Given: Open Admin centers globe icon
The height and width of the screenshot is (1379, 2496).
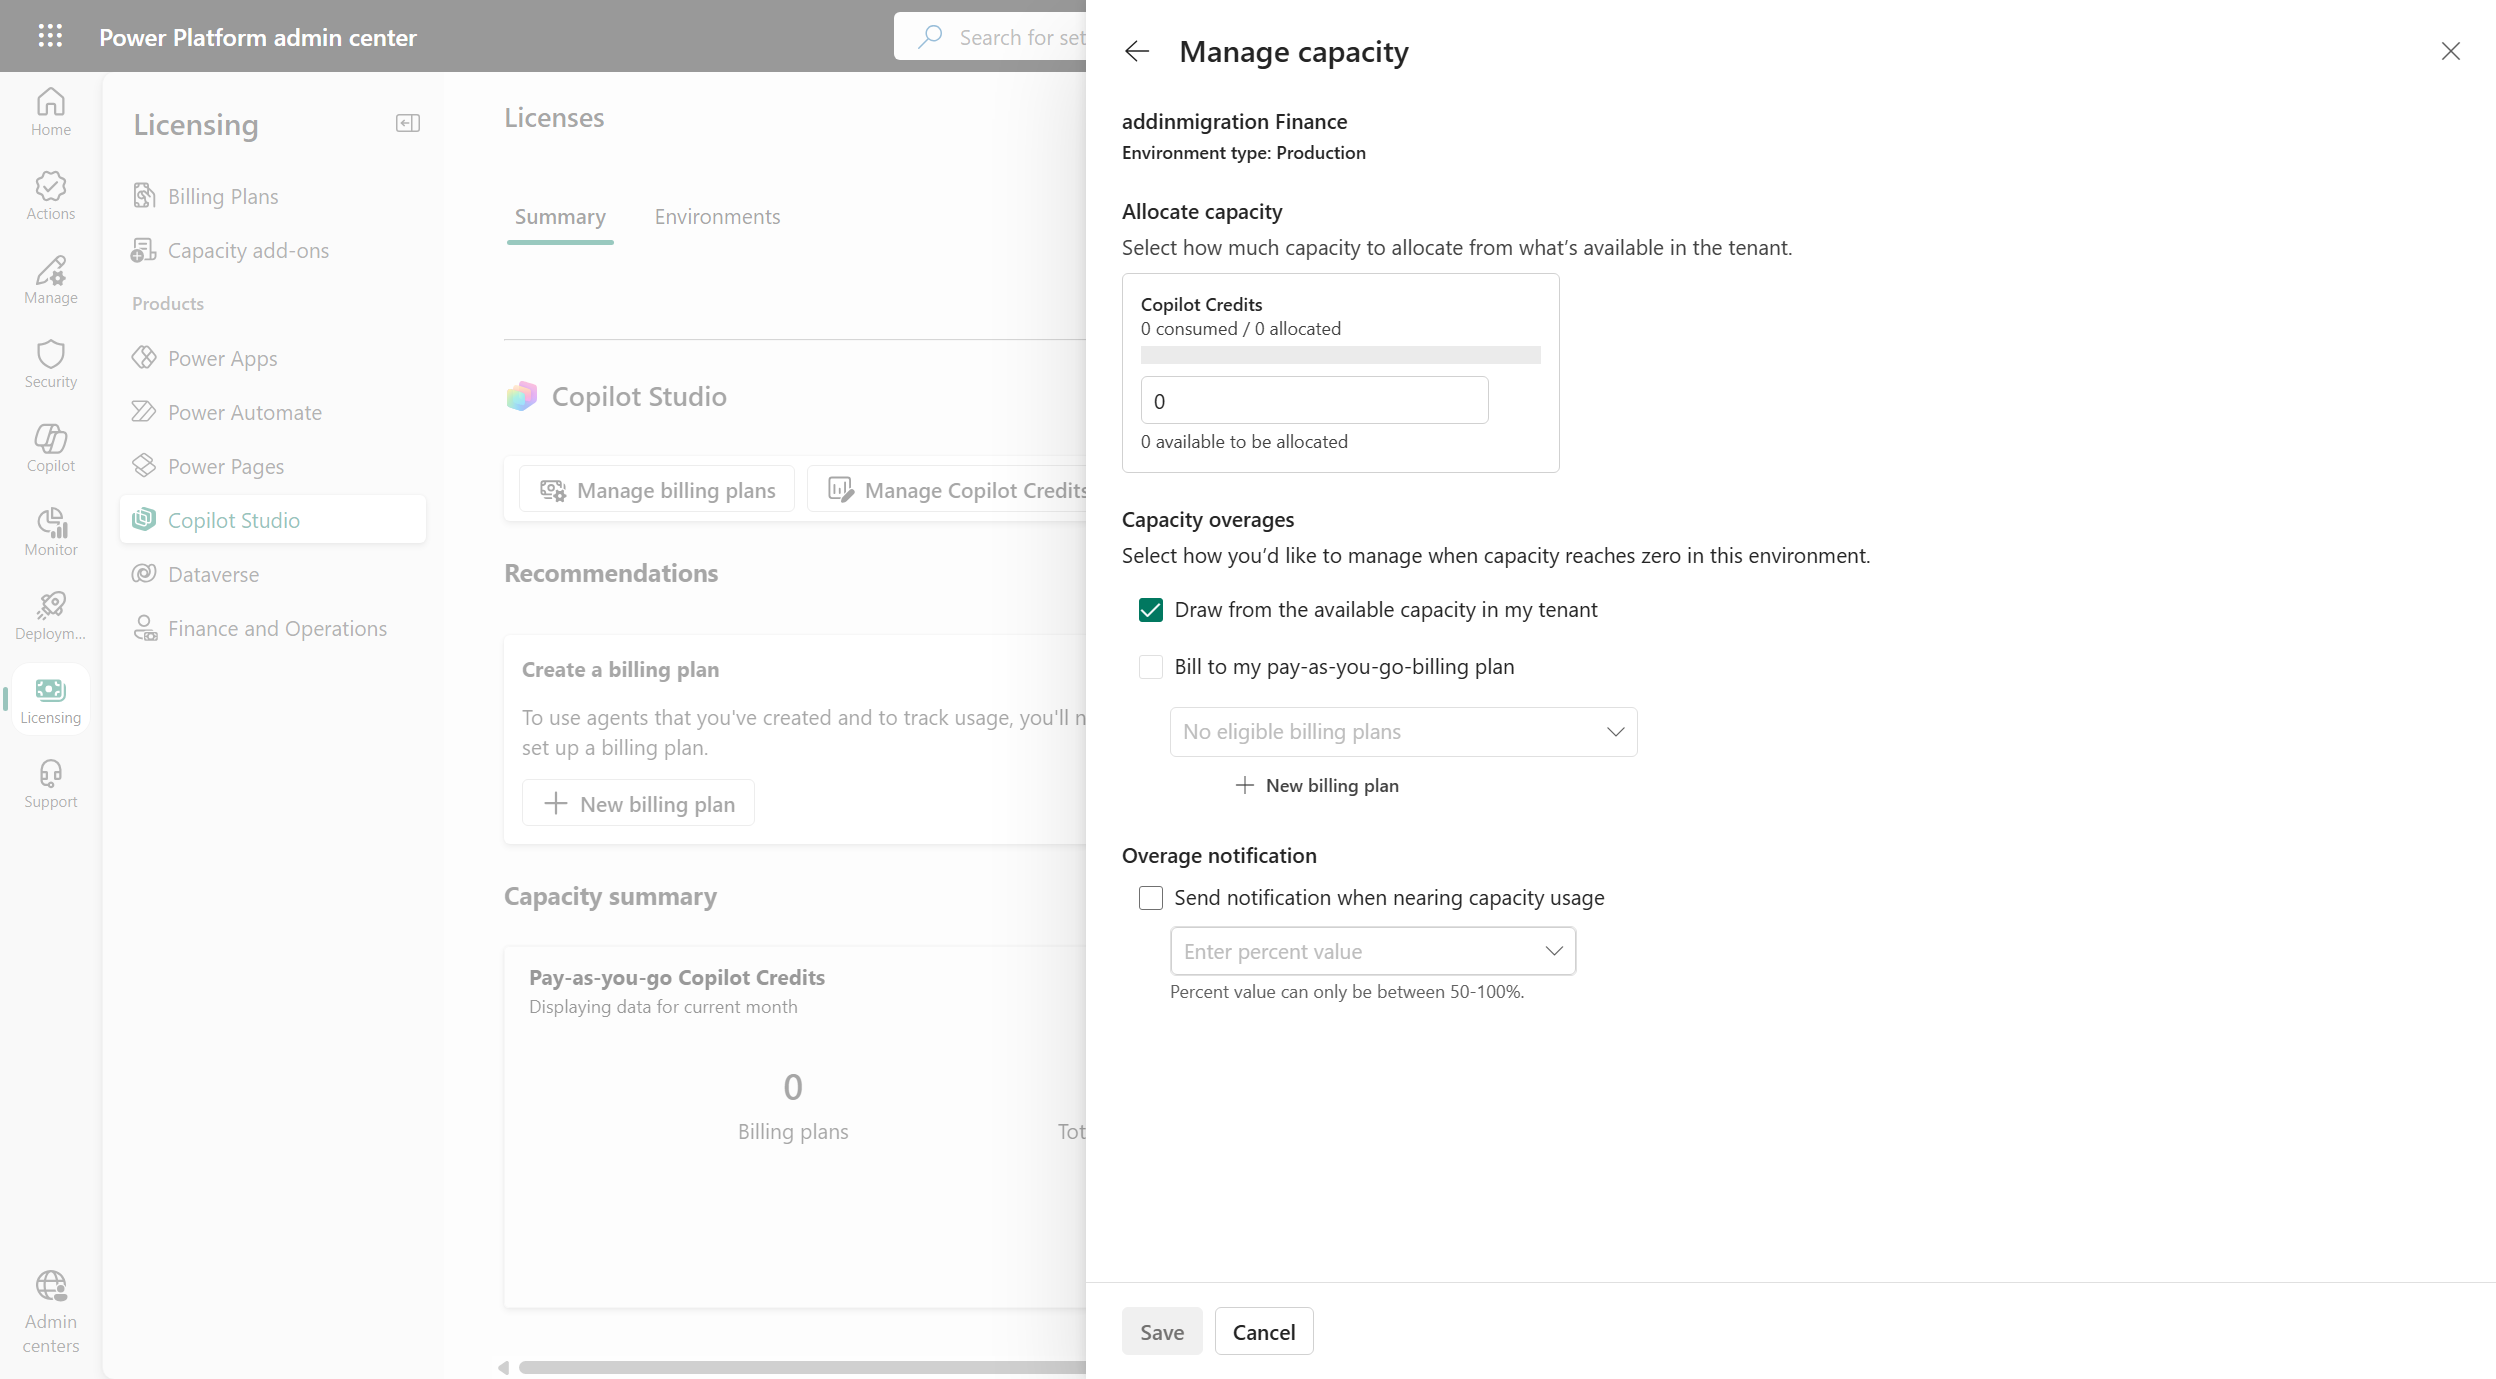Looking at the screenshot, I should click(51, 1285).
